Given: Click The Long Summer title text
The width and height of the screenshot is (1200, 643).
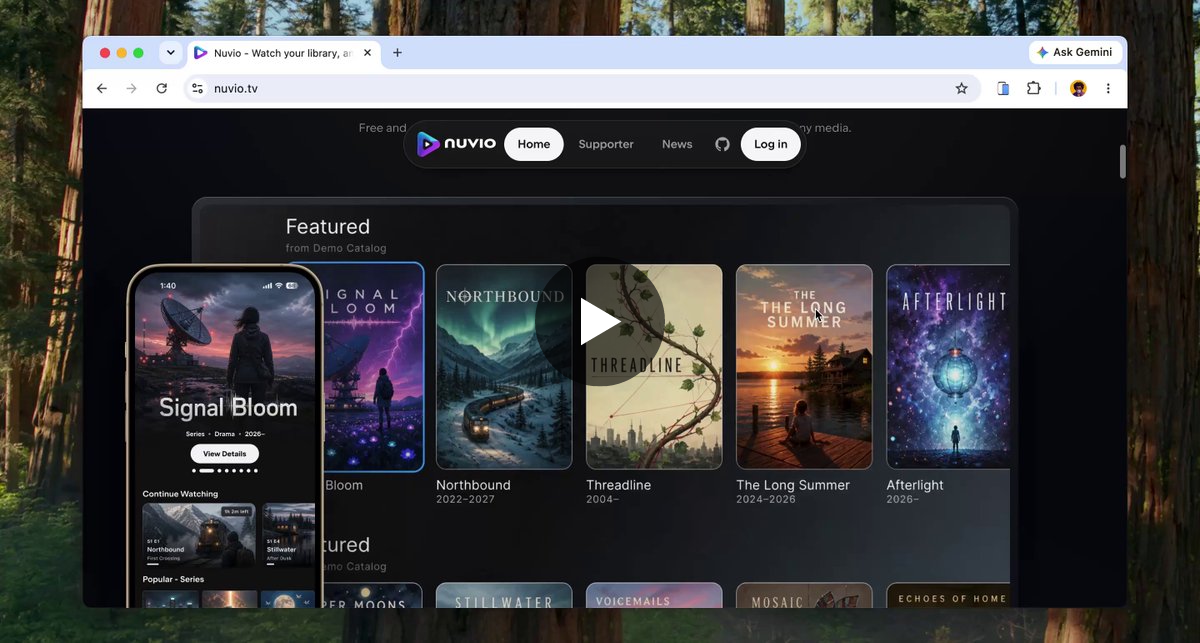Looking at the screenshot, I should click(793, 485).
